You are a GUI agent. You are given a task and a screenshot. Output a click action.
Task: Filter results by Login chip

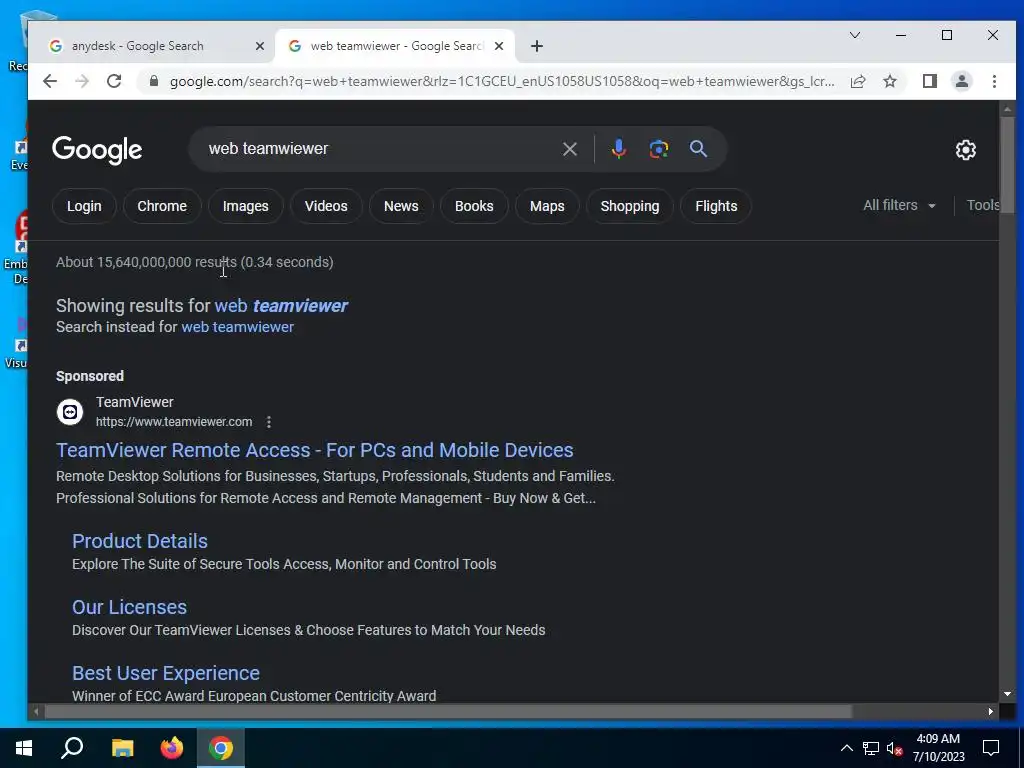[x=84, y=206]
